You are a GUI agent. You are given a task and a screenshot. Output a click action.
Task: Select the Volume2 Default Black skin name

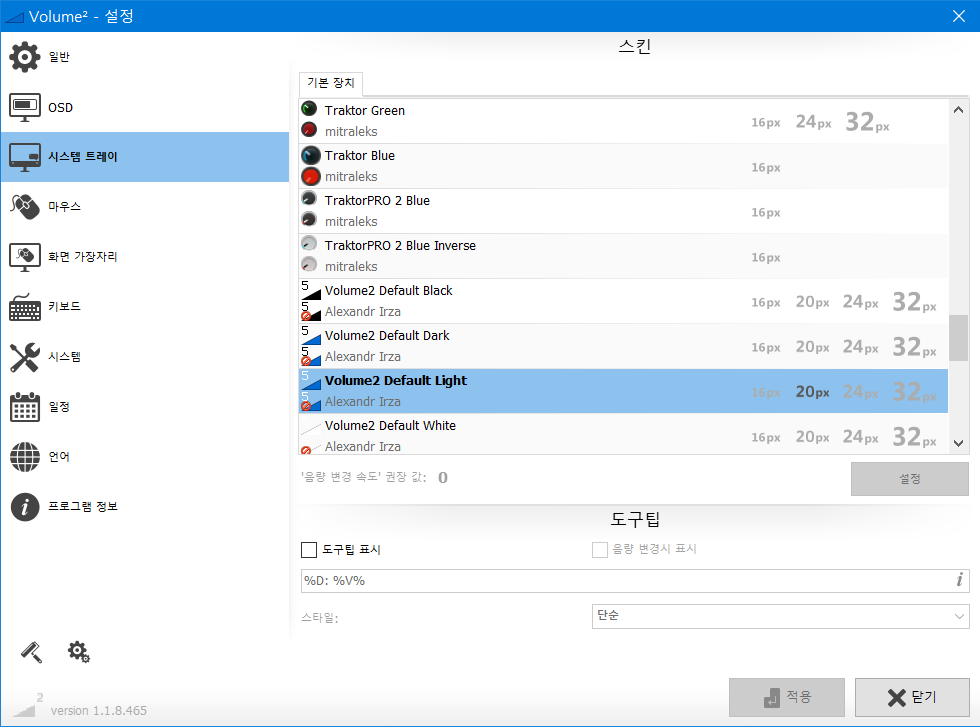(389, 291)
